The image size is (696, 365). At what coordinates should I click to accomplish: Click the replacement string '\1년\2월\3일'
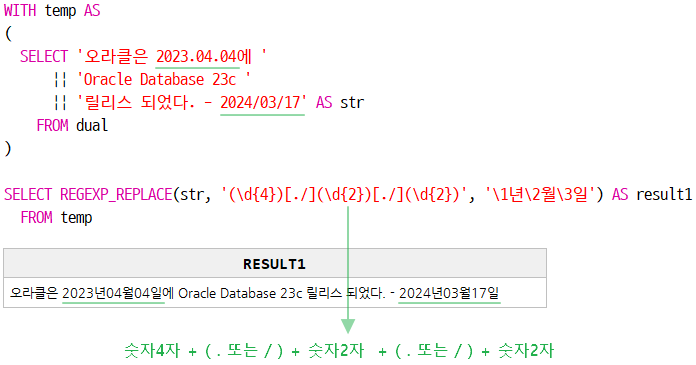(540, 194)
